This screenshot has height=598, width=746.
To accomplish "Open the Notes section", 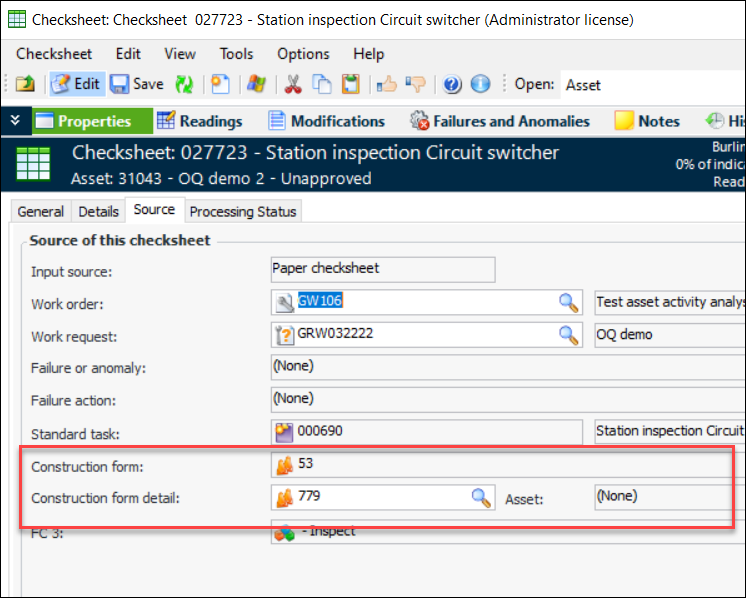I will [x=647, y=121].
